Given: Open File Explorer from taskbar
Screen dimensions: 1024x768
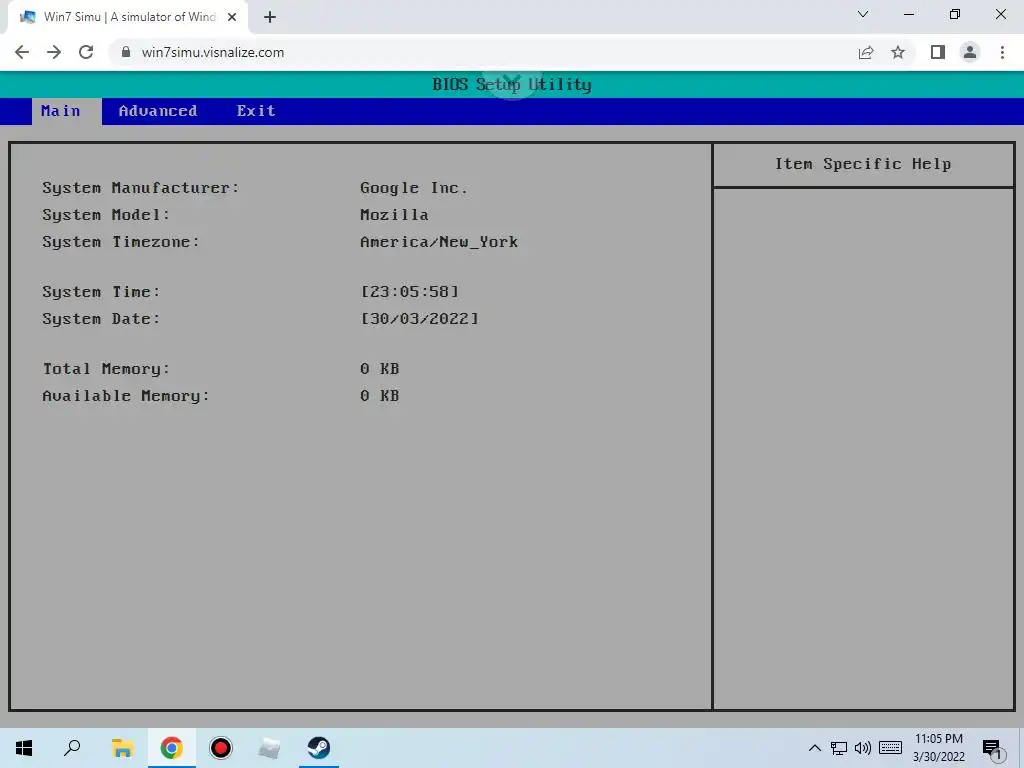Looking at the screenshot, I should 122,748.
